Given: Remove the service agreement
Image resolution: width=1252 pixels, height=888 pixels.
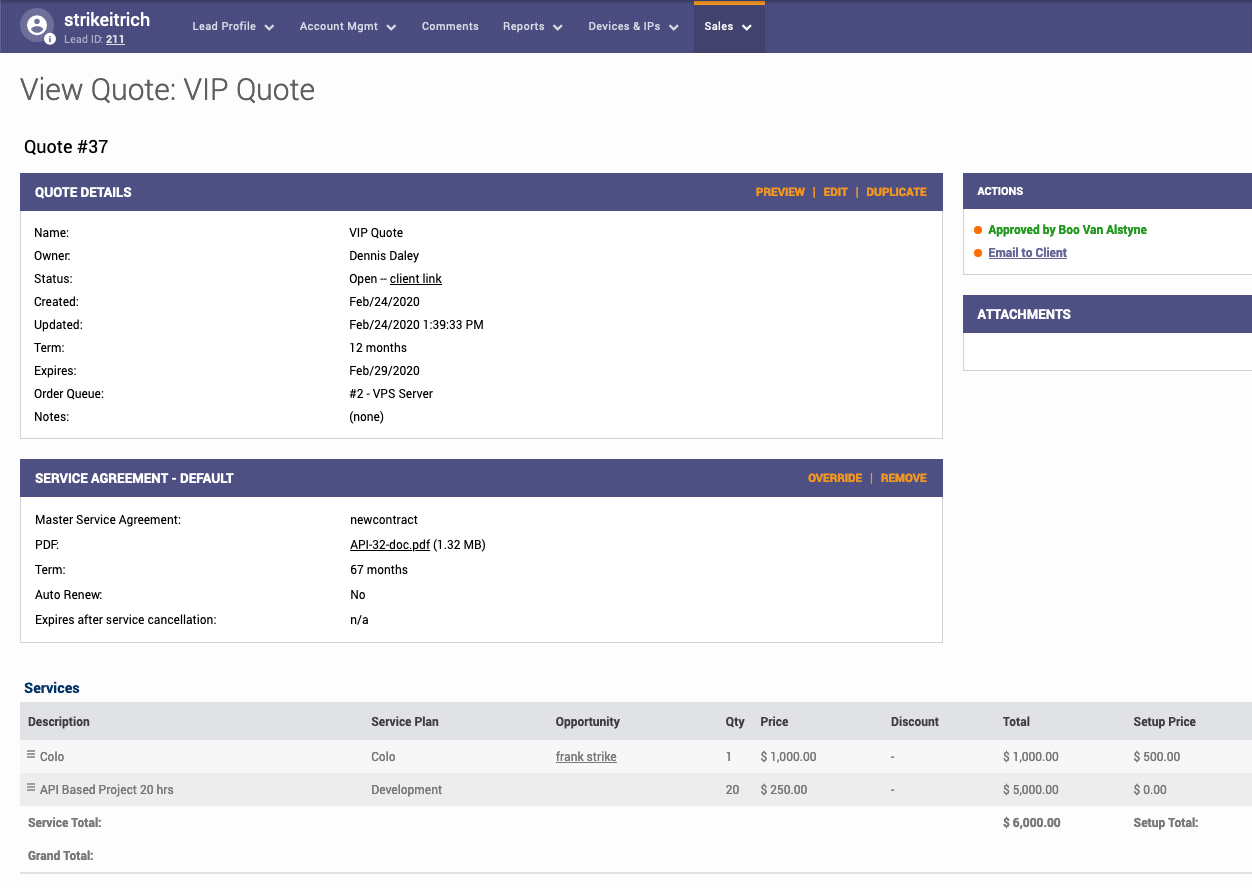Looking at the screenshot, I should coord(903,478).
